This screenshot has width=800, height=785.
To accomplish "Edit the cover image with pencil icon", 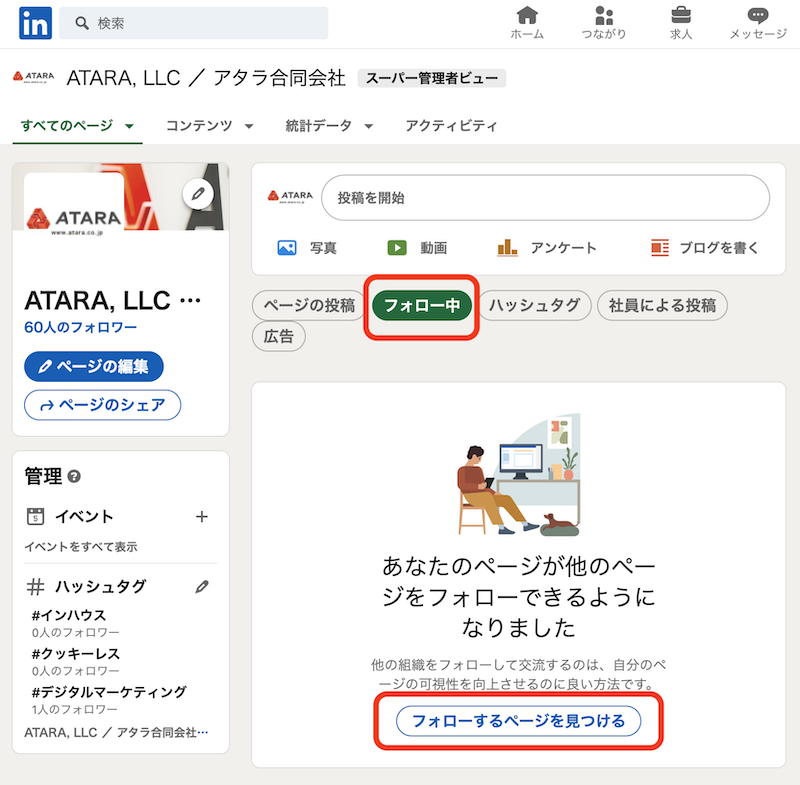I will click(198, 194).
